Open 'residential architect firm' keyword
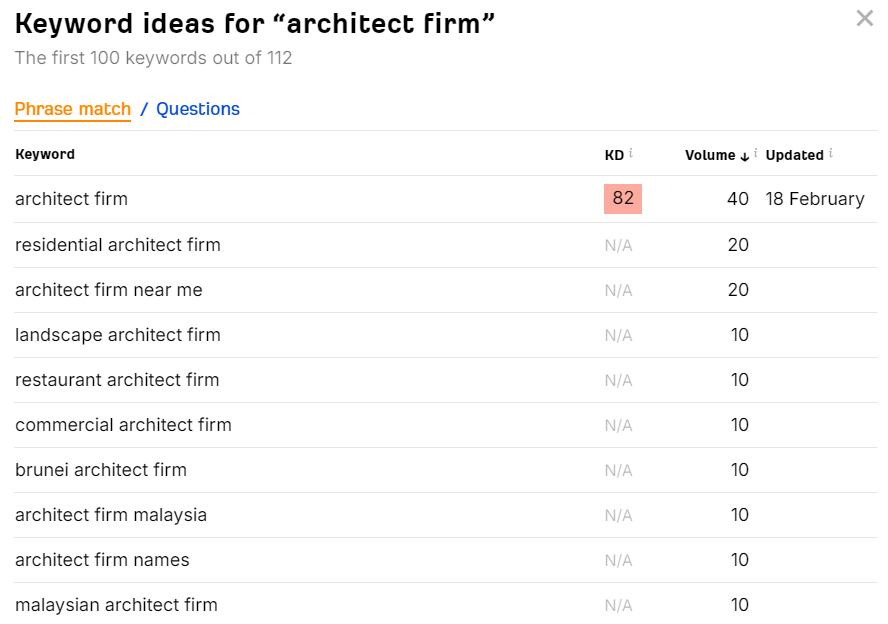888x624 pixels. [x=118, y=245]
